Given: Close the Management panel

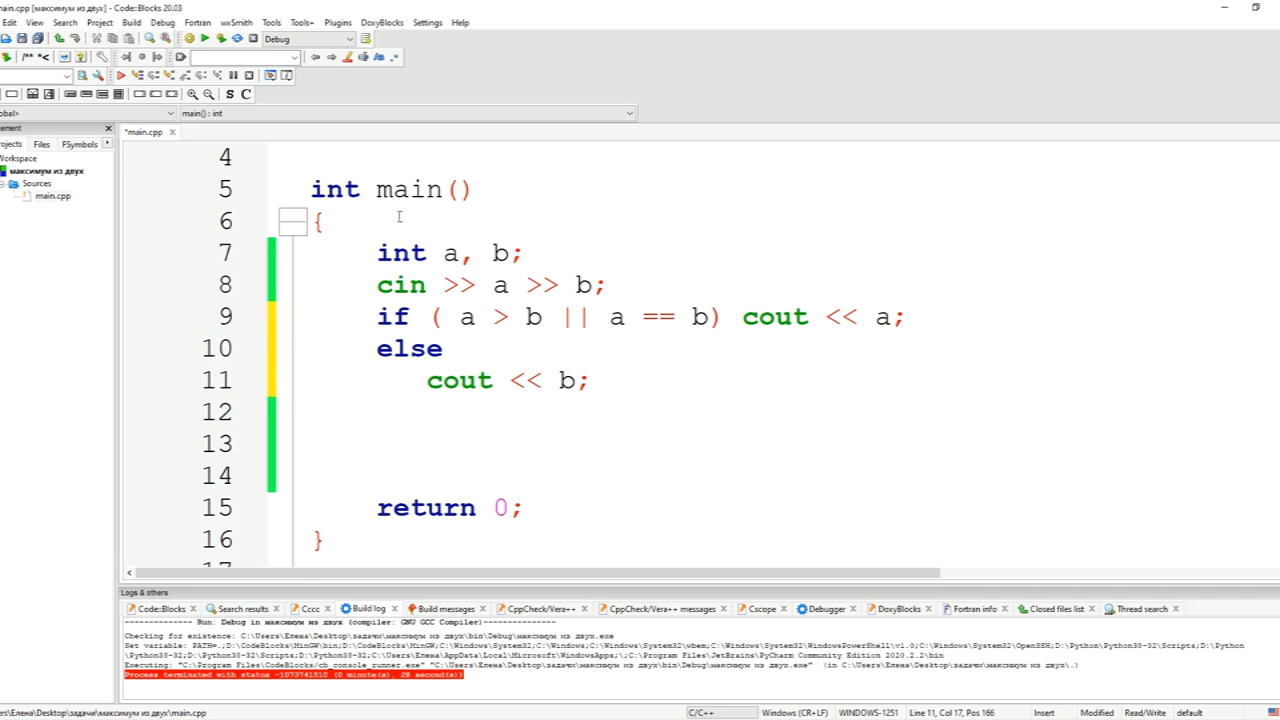Looking at the screenshot, I should 109,128.
